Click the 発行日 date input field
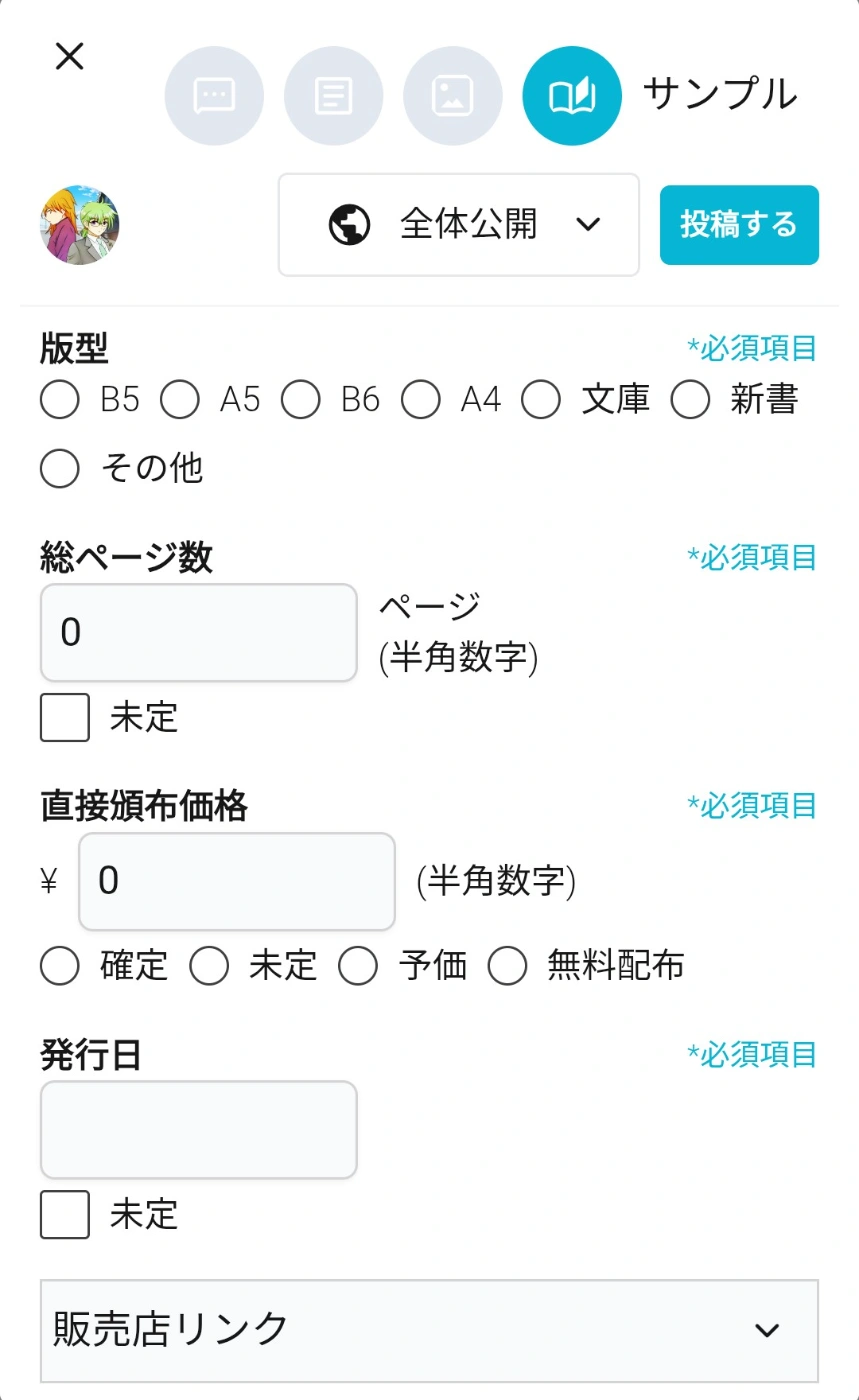Screen dimensions: 859x1400 click(198, 1129)
